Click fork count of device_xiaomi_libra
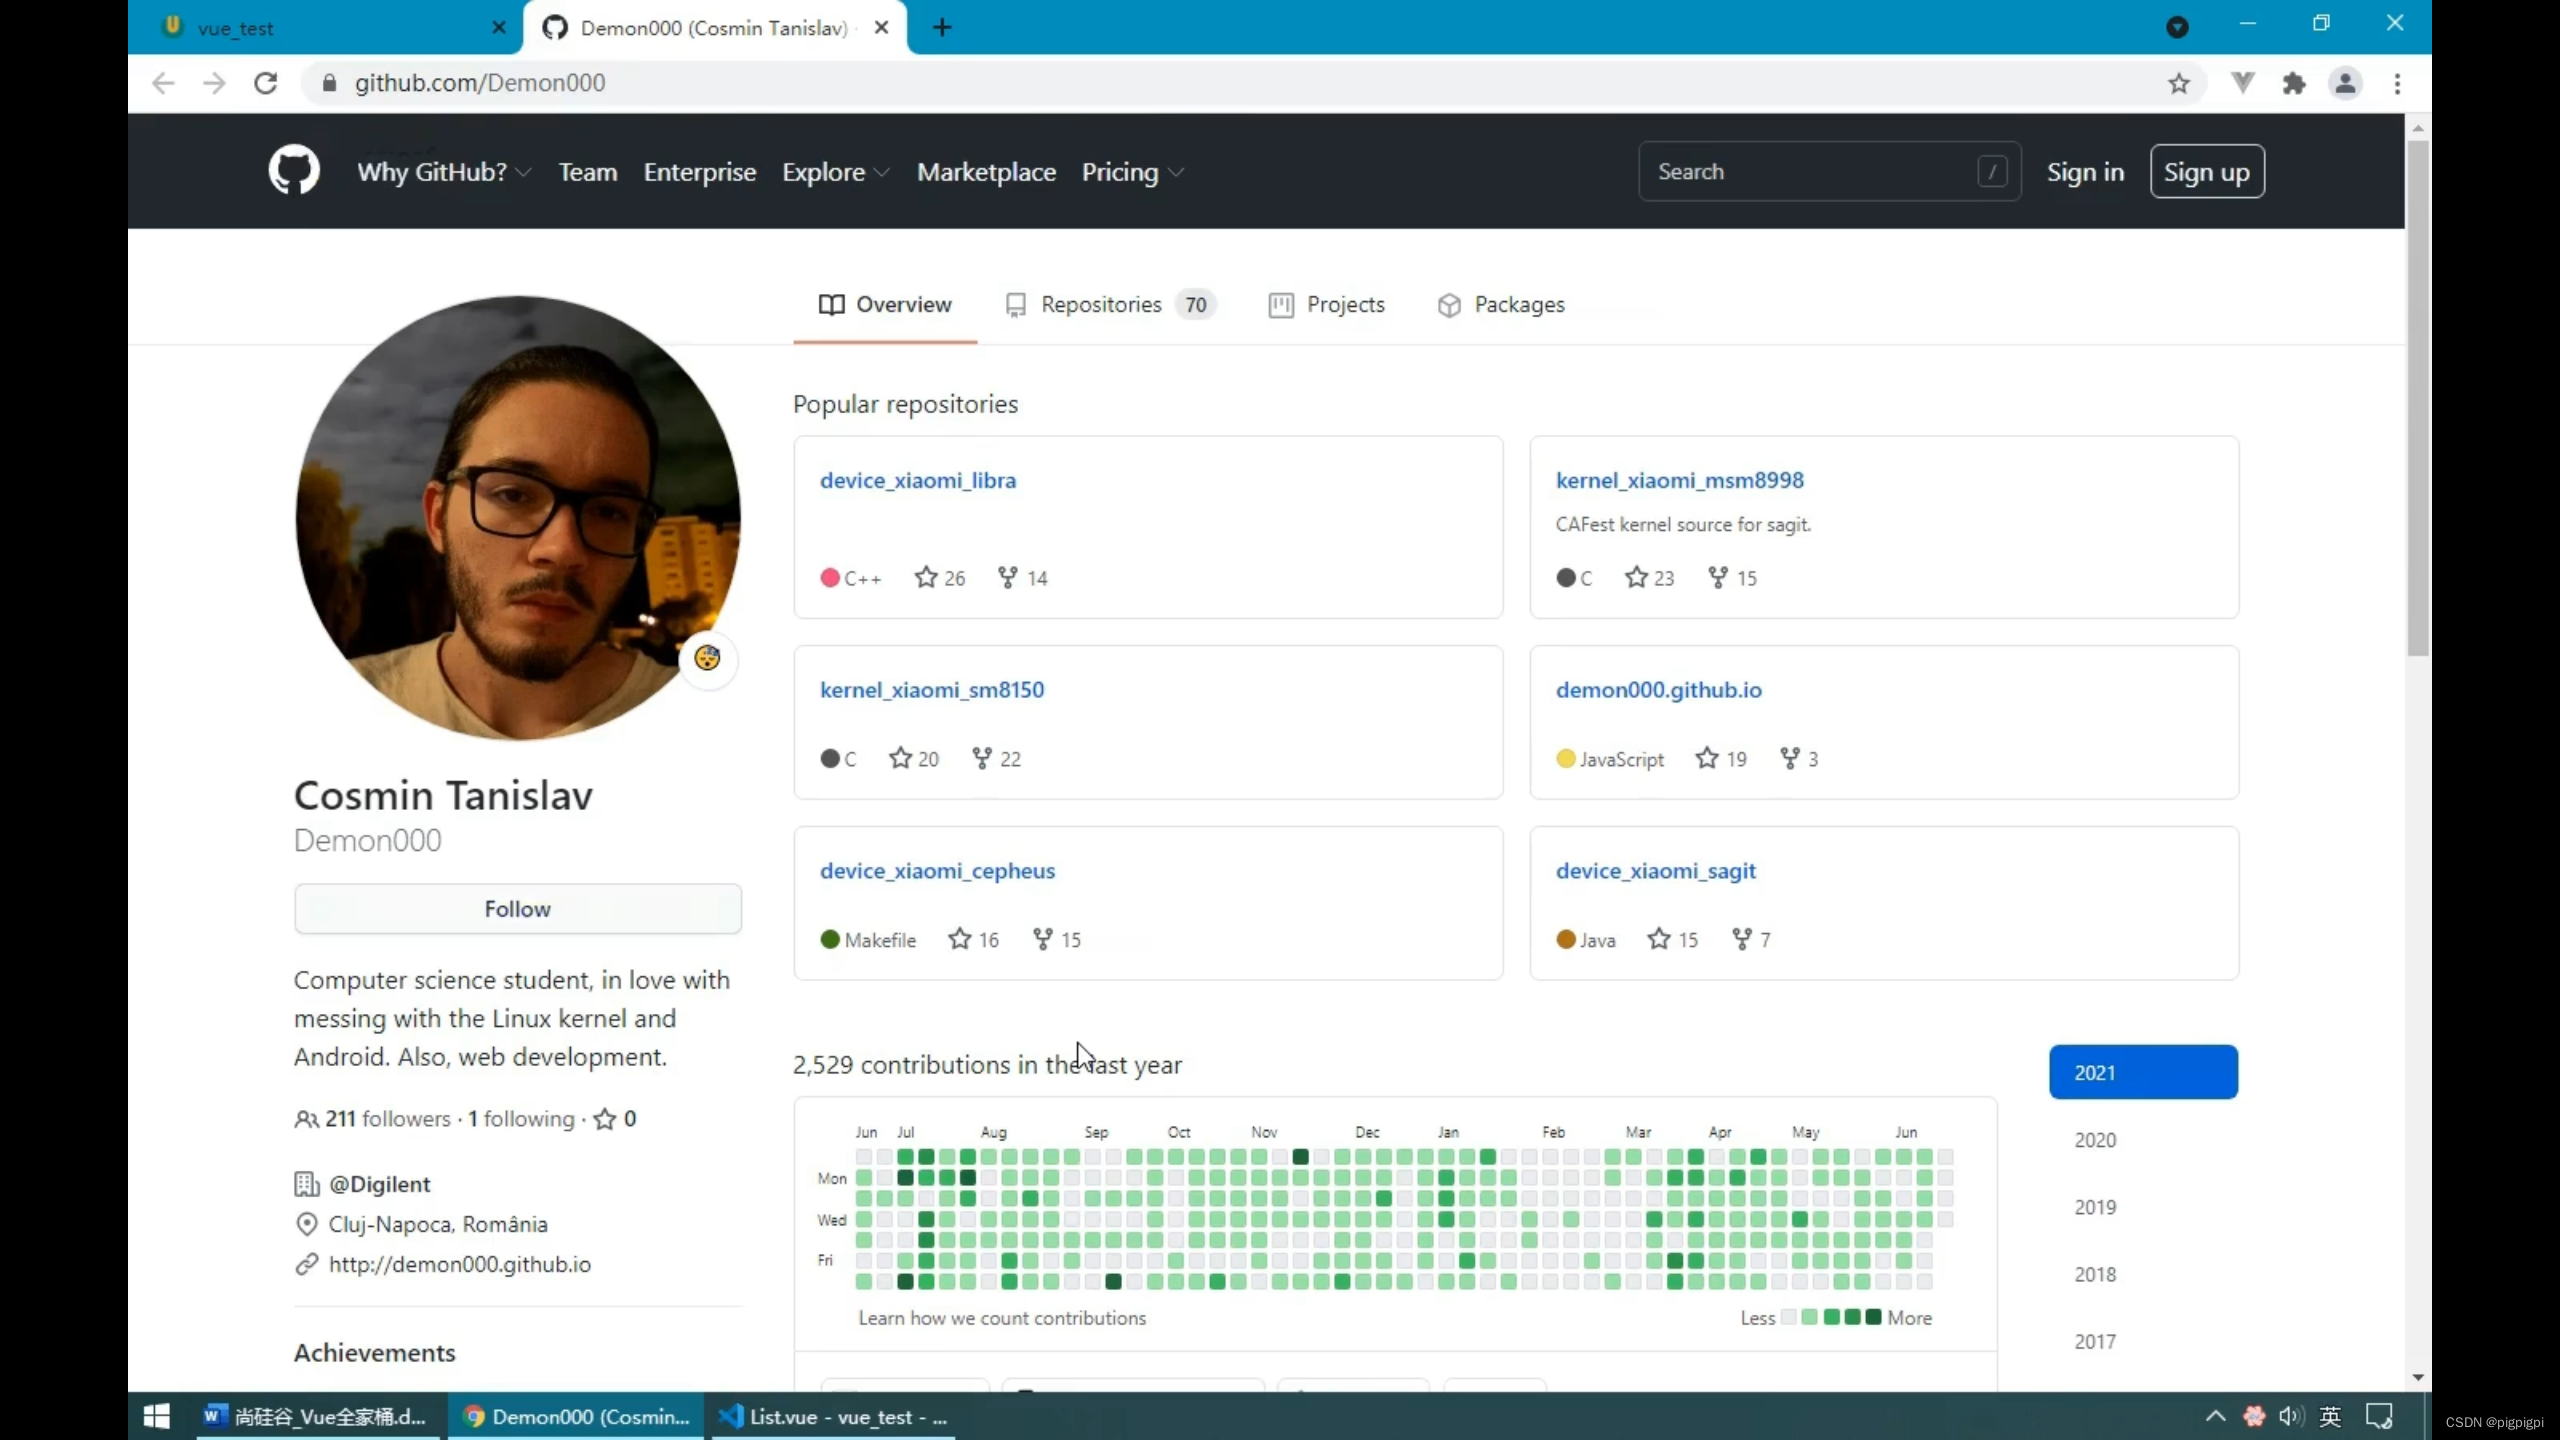The width and height of the screenshot is (2560, 1440). [x=1023, y=578]
